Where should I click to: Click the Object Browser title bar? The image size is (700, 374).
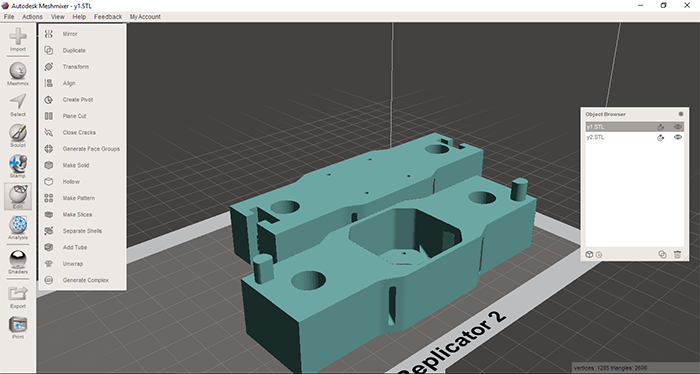coord(634,114)
